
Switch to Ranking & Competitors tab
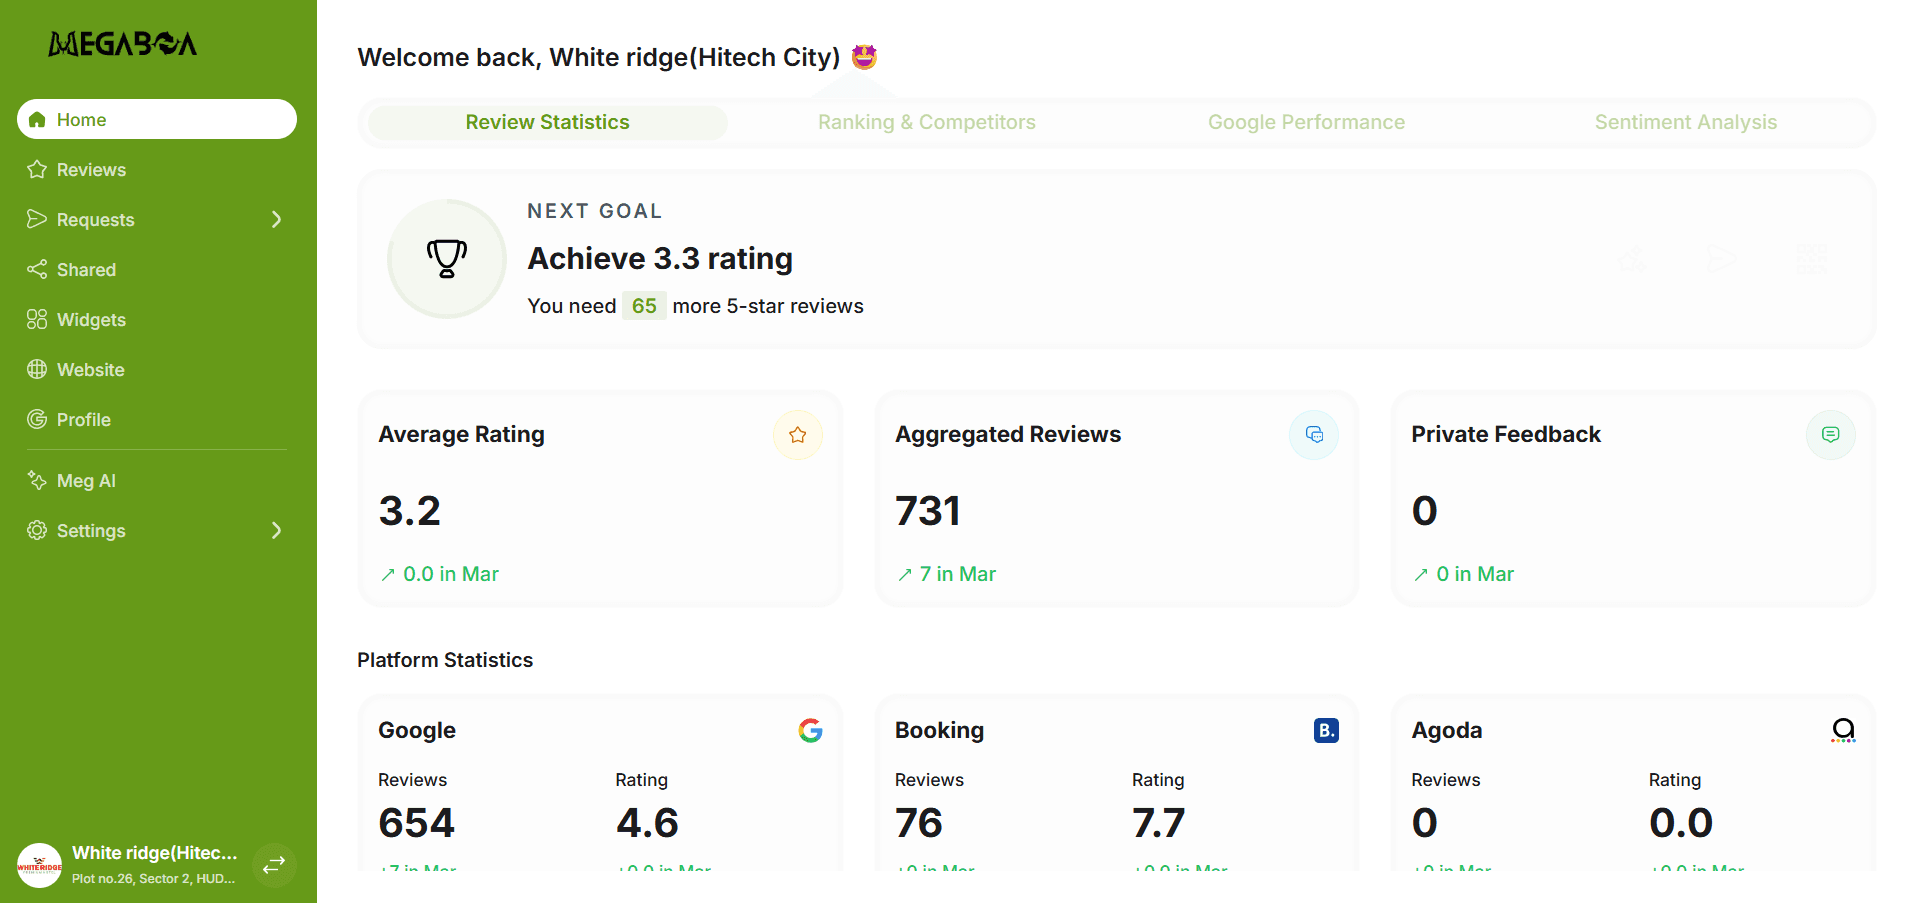[x=927, y=122]
